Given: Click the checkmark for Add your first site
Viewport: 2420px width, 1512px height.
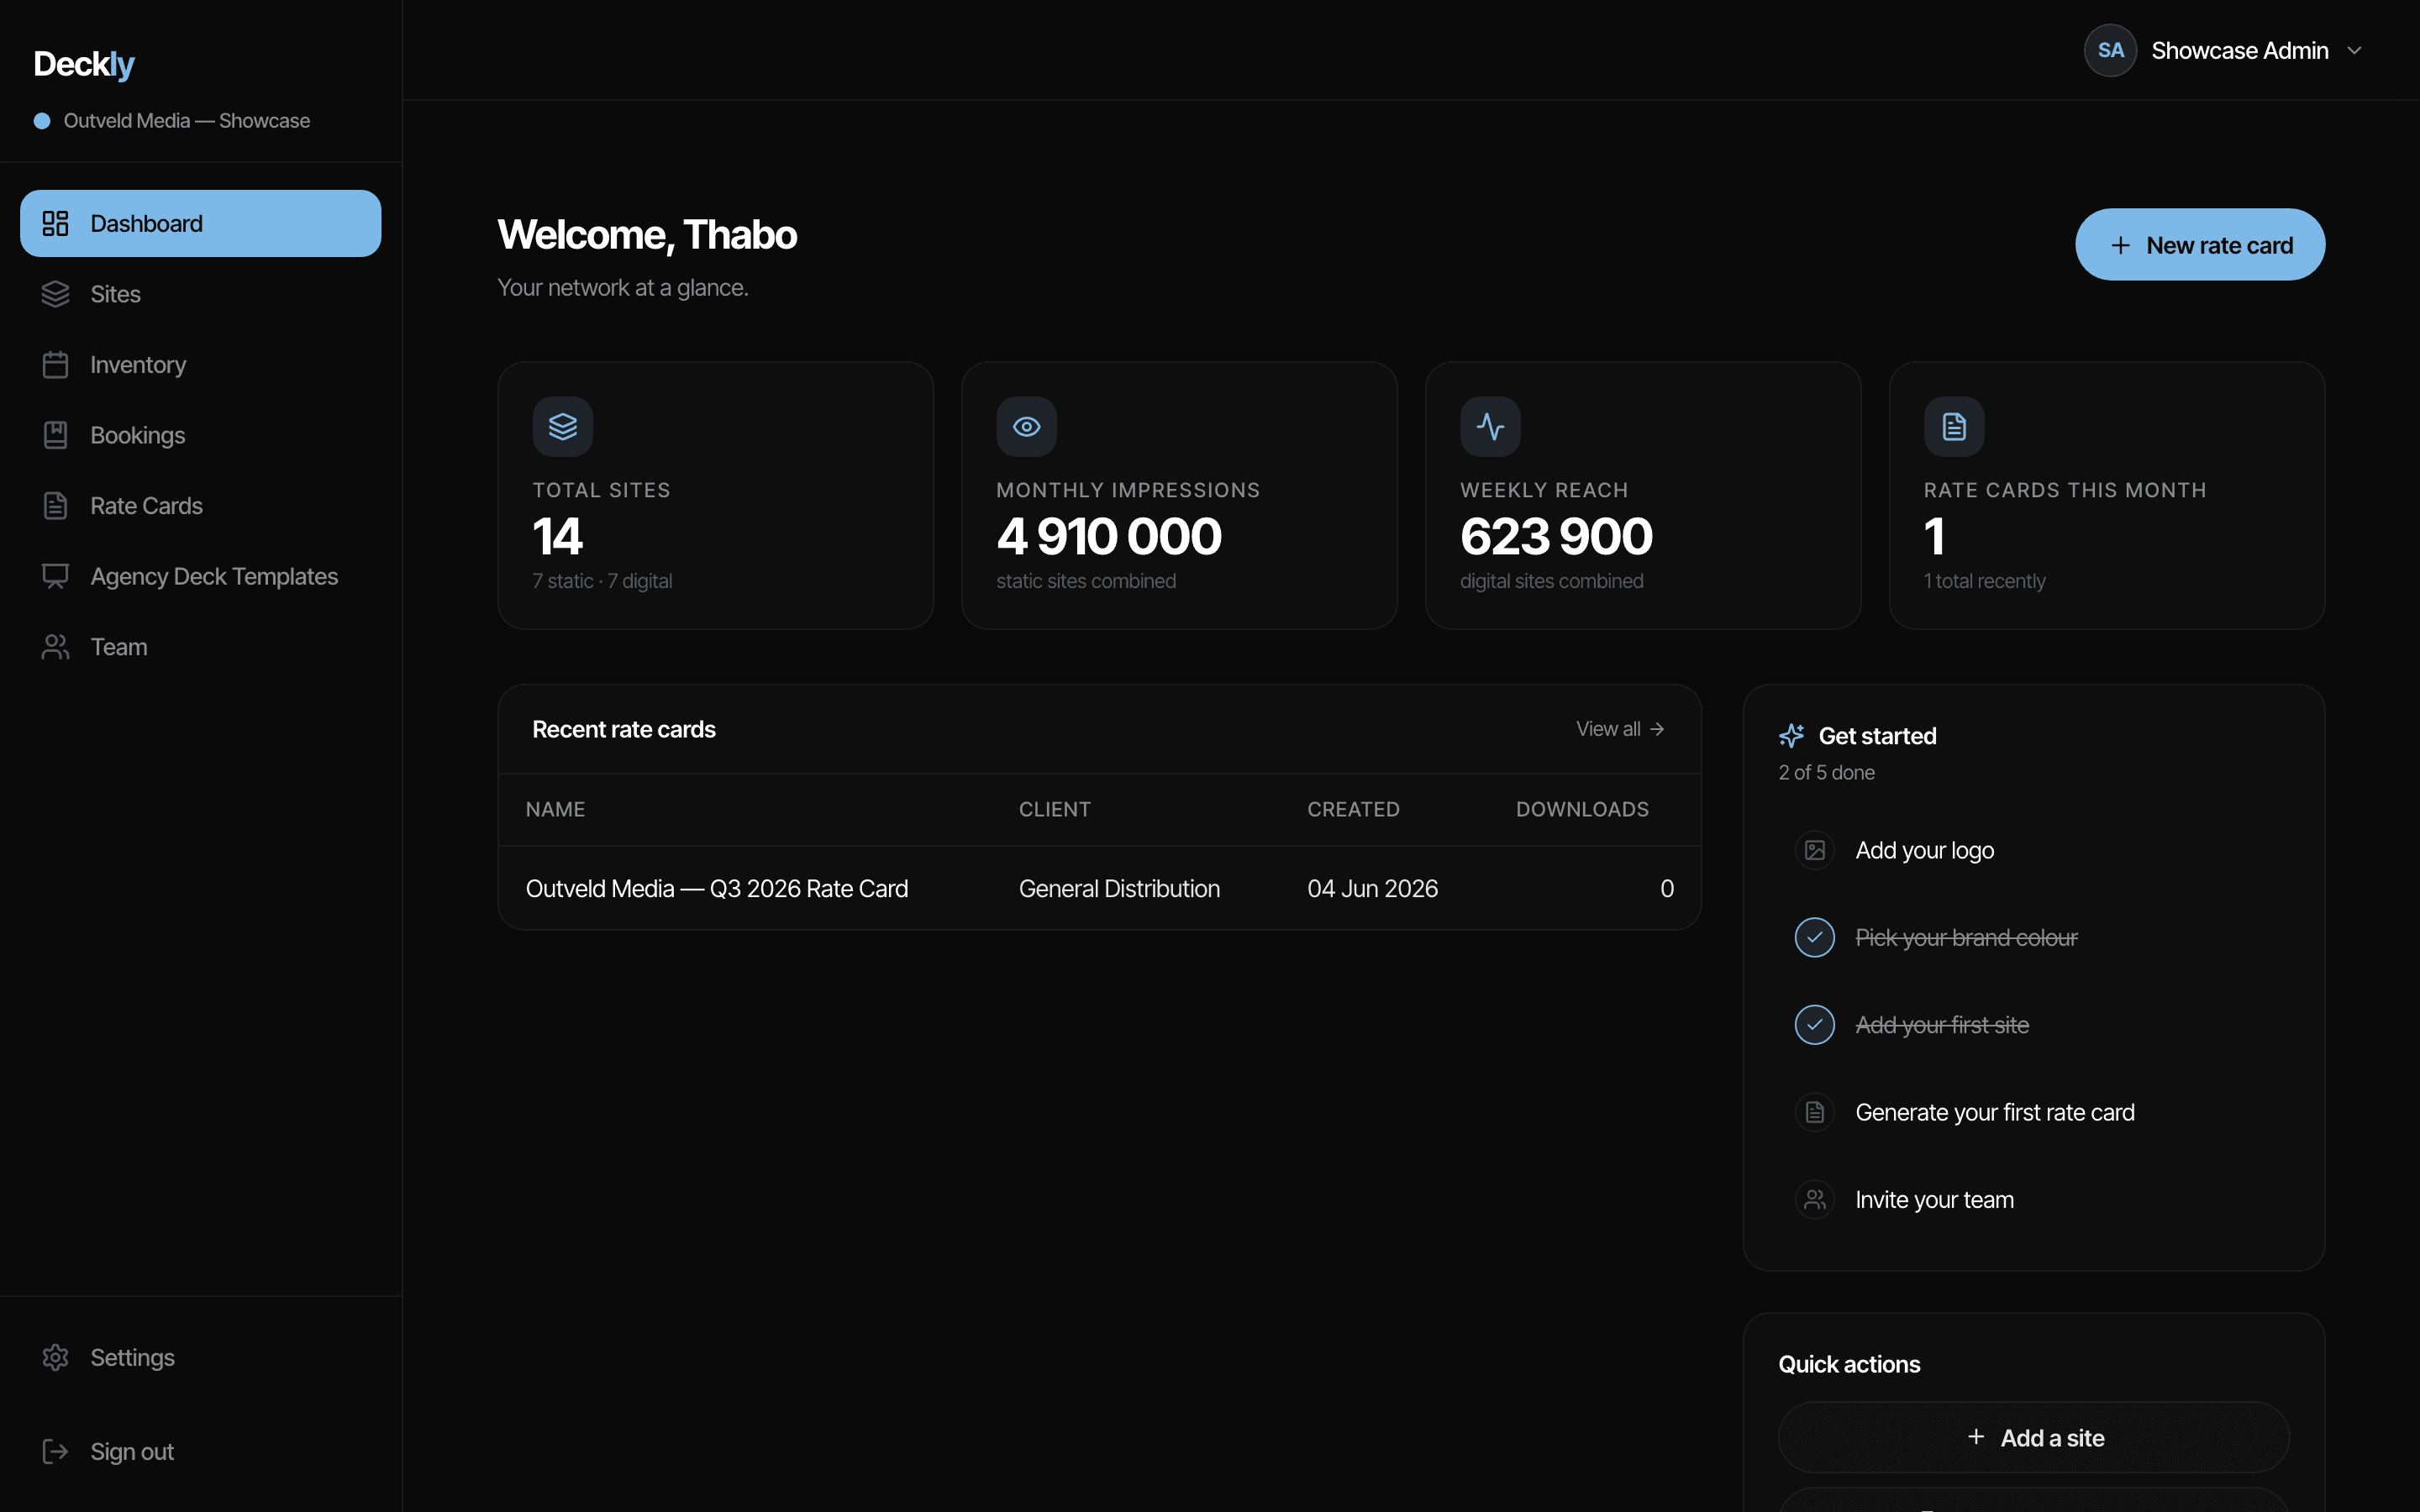Looking at the screenshot, I should pyautogui.click(x=1815, y=1024).
